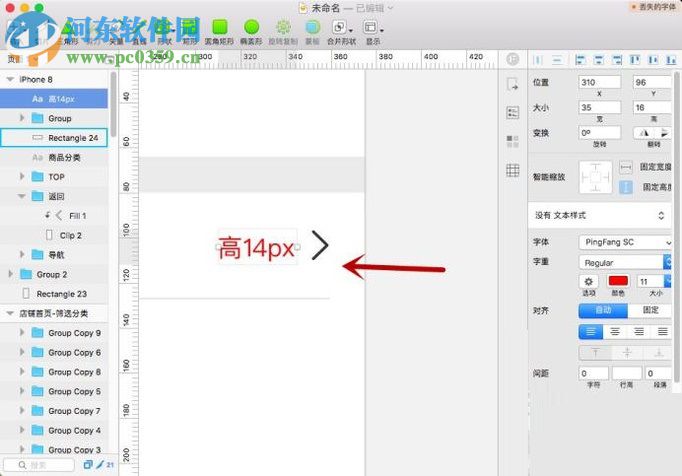Image resolution: width=682 pixels, height=476 pixels.
Task: Align layers to right edge
Action: click(x=617, y=60)
